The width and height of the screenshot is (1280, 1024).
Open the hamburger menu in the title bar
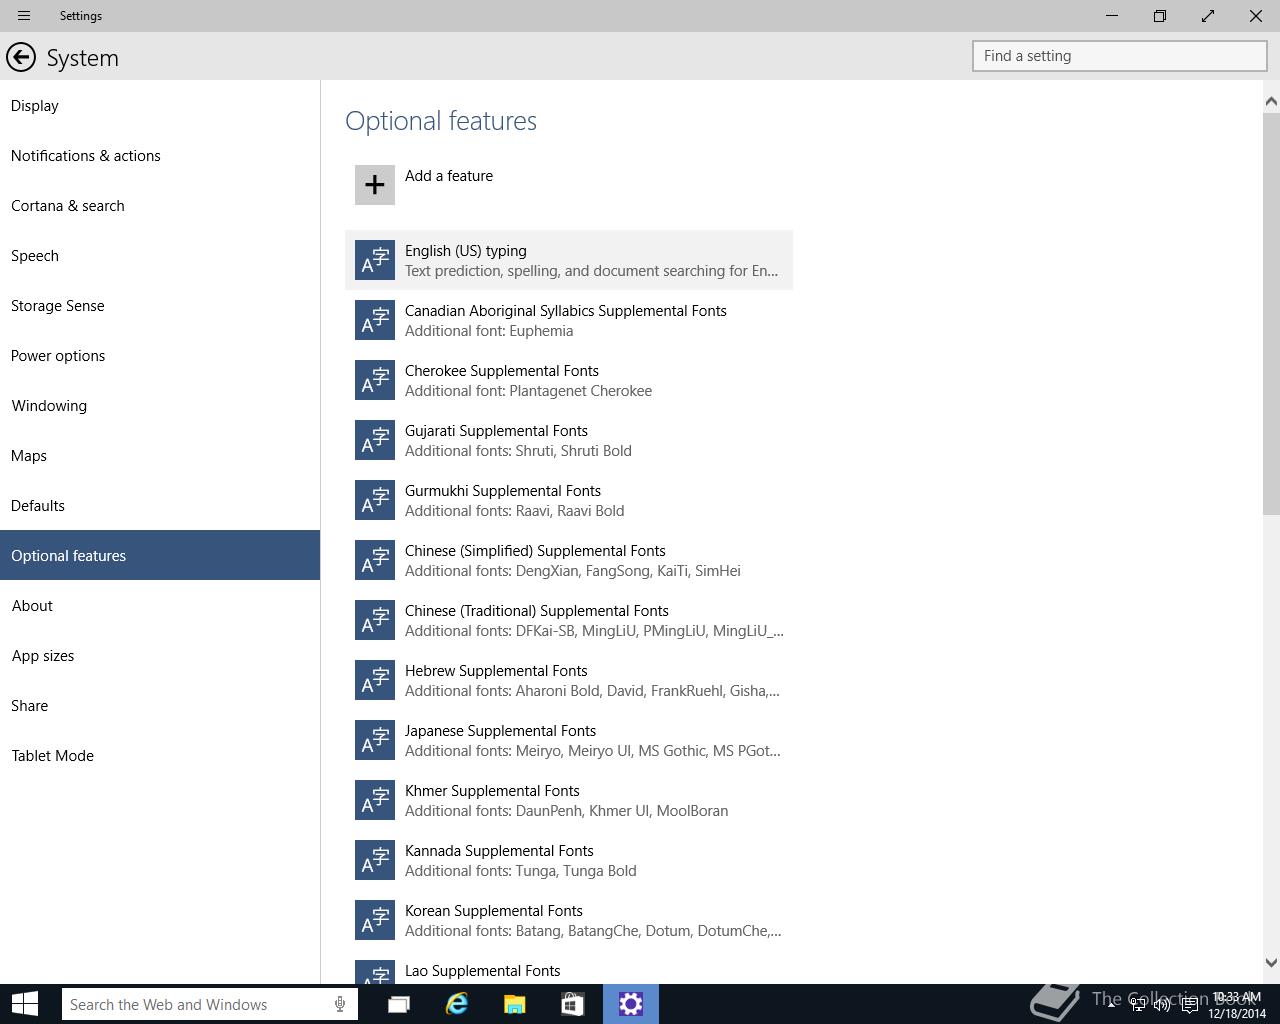tap(23, 16)
